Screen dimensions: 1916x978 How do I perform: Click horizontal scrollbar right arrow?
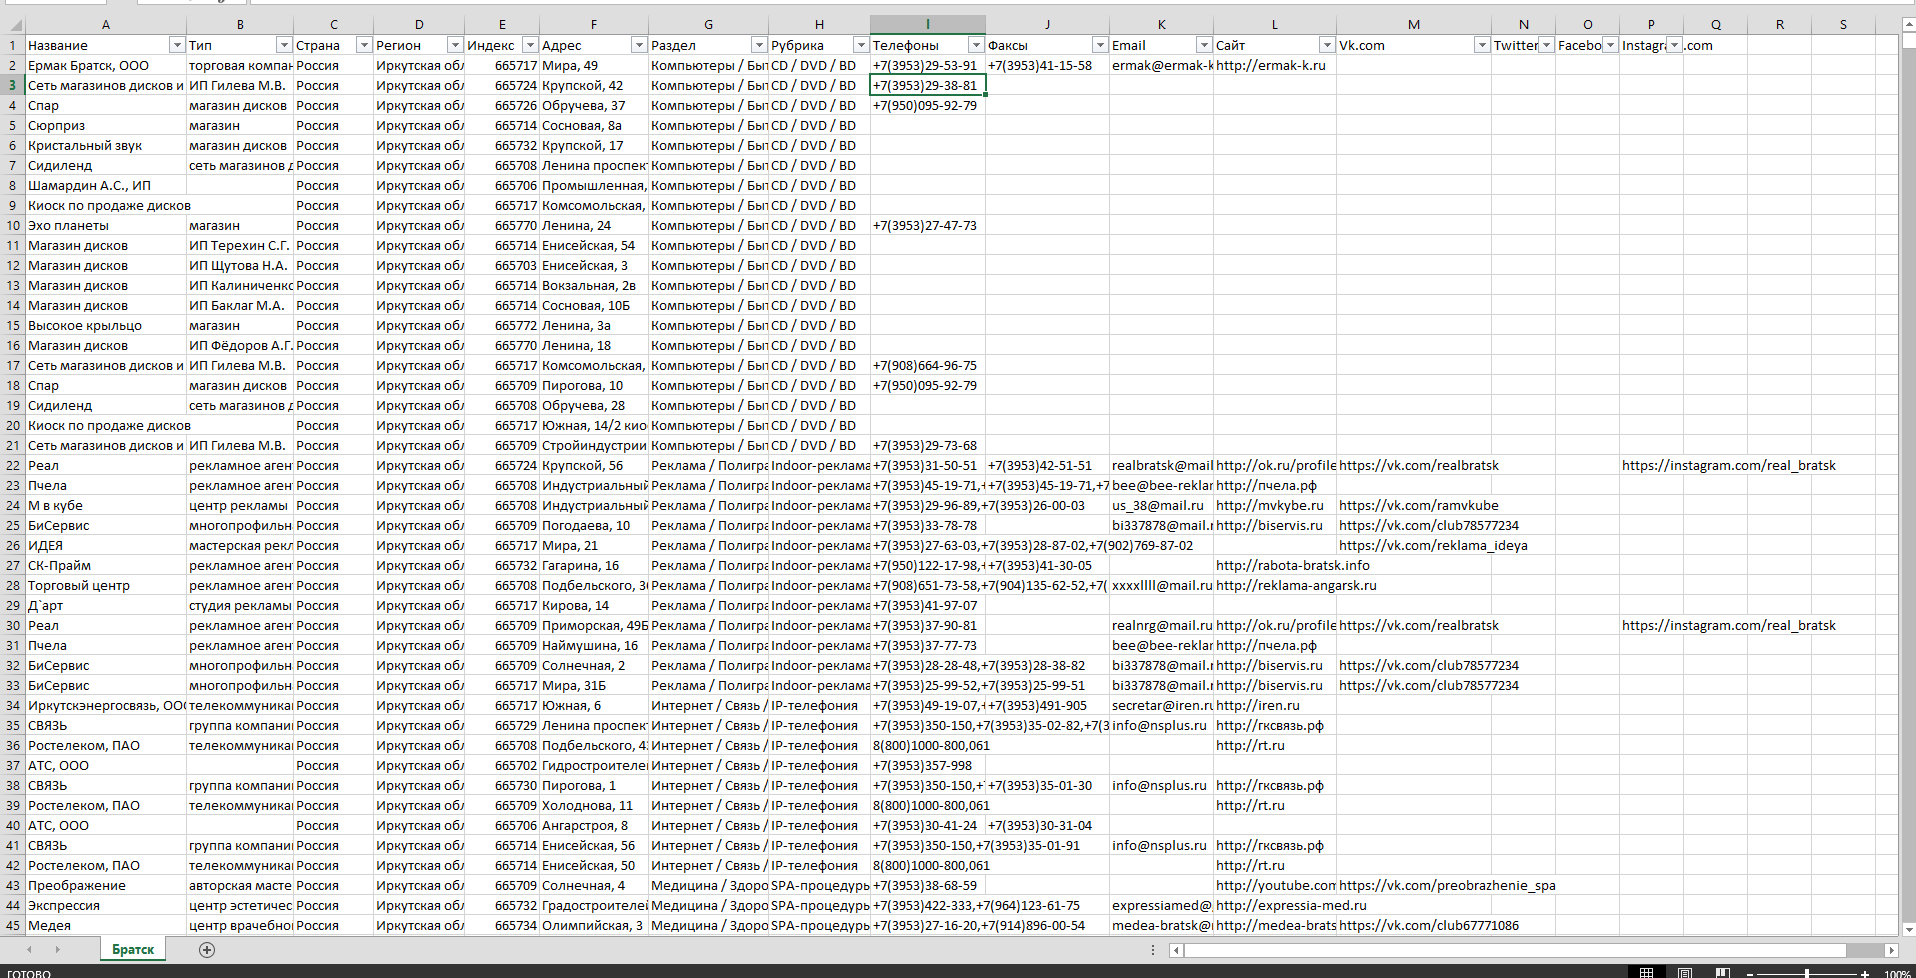[1891, 950]
